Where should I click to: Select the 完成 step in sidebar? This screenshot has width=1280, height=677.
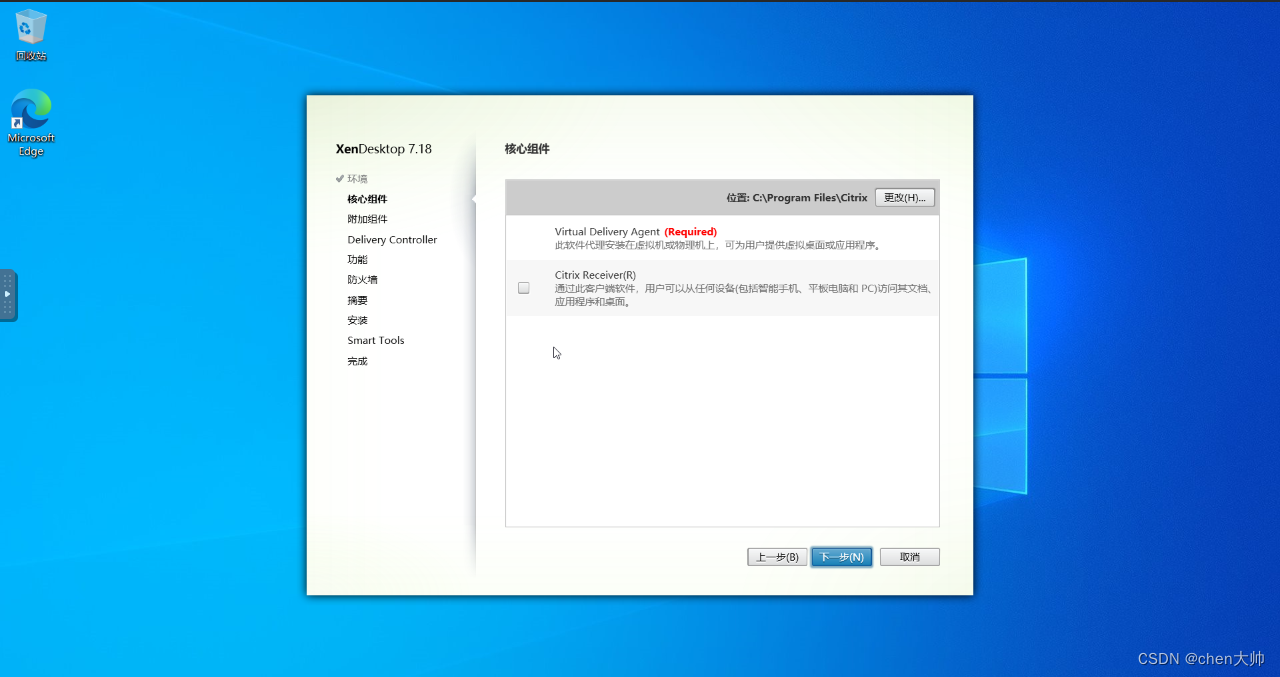pos(357,361)
